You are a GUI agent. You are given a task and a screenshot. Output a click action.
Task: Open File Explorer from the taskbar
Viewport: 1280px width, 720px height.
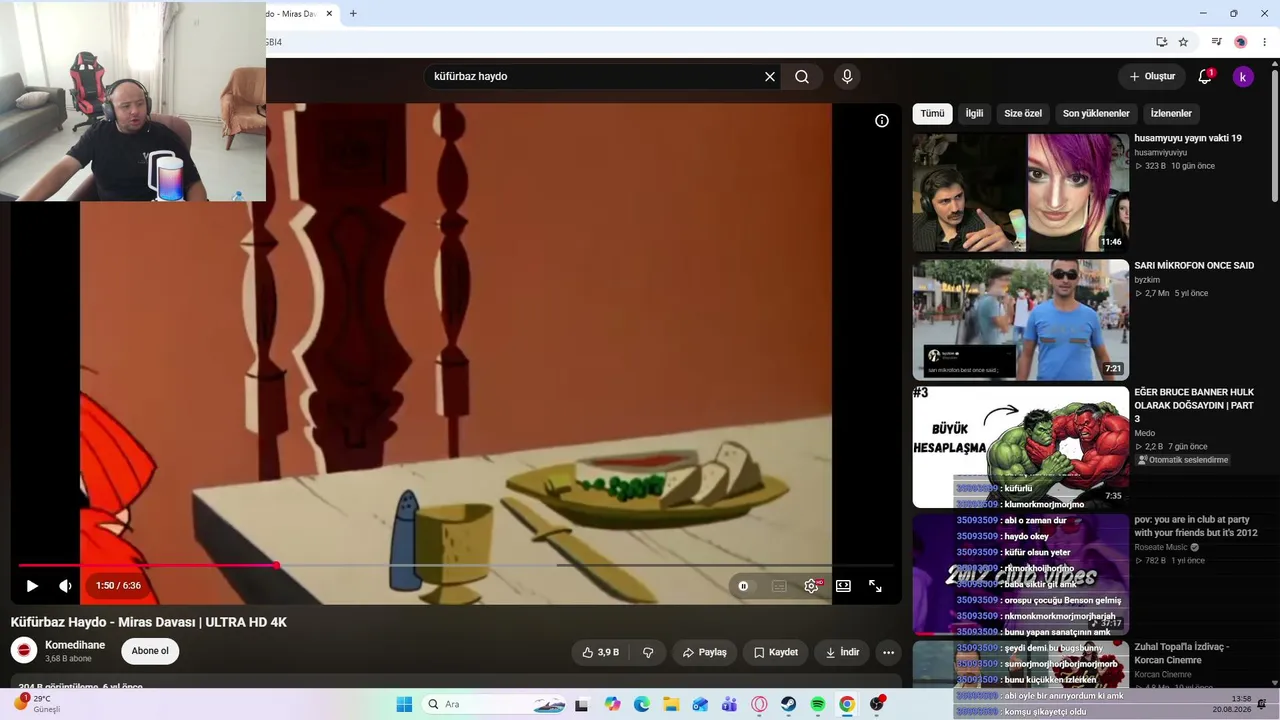tap(671, 704)
